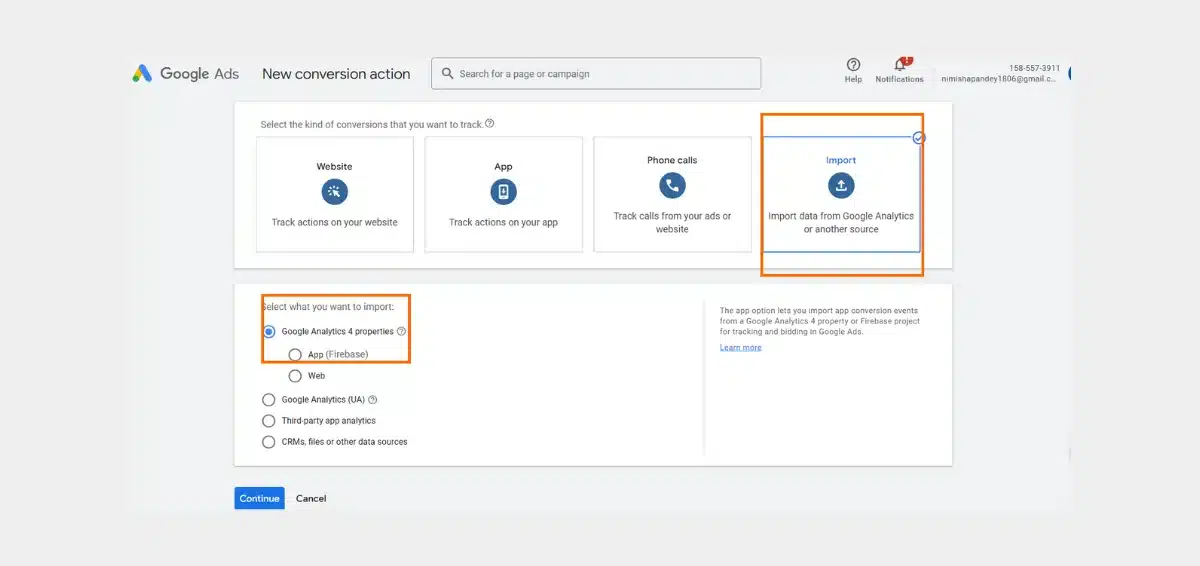Select Google Analytics 4 properties radio button
This screenshot has width=1200, height=566.
[269, 331]
